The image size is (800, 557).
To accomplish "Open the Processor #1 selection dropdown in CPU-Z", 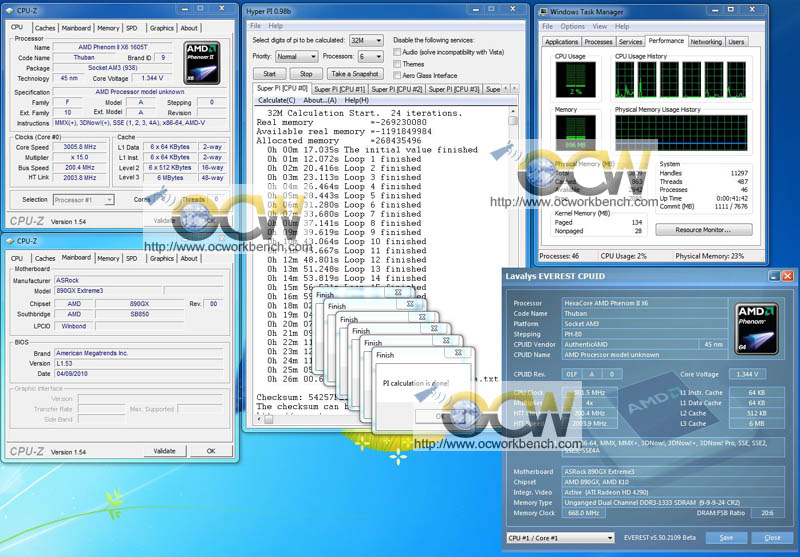I will (x=84, y=200).
